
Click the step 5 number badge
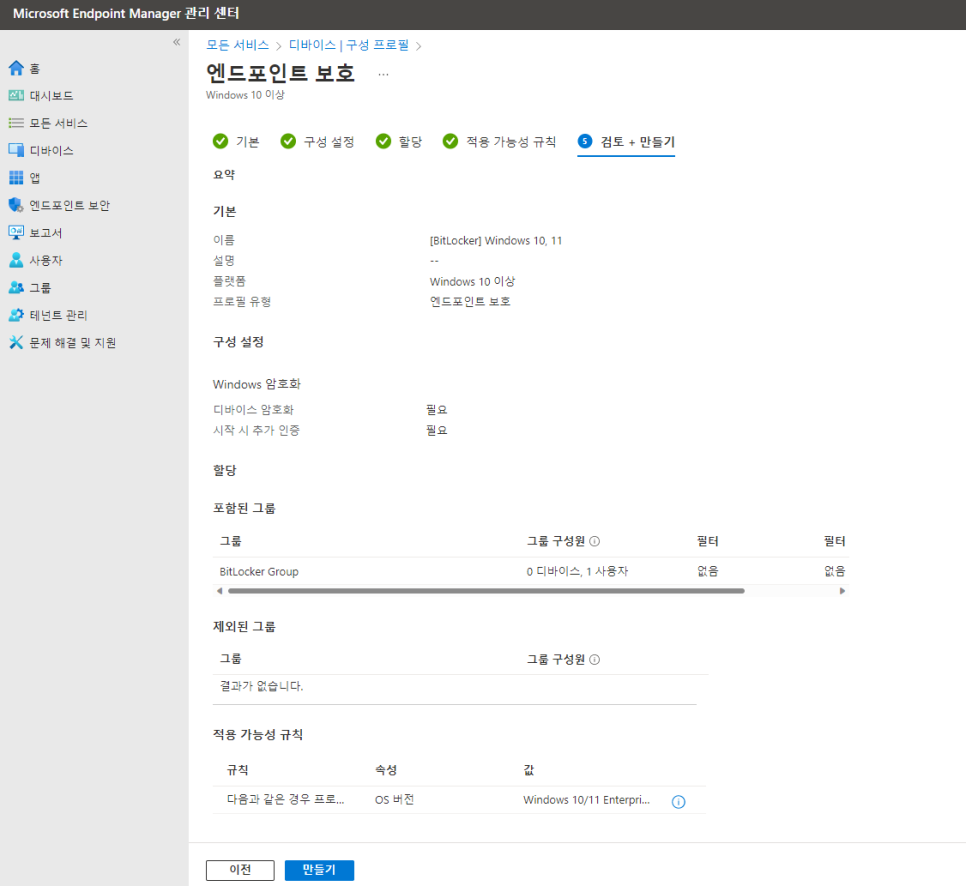pos(585,142)
